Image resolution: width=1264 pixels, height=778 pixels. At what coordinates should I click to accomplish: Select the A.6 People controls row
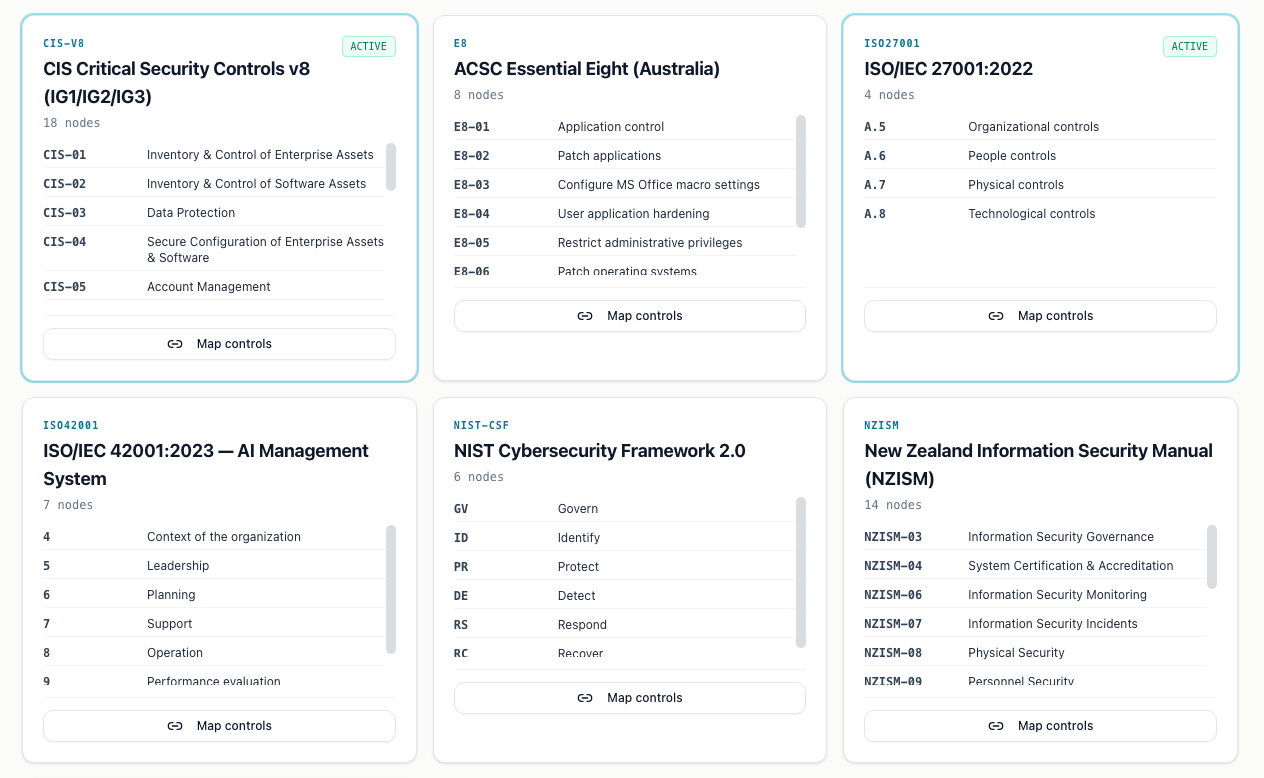click(x=1040, y=156)
